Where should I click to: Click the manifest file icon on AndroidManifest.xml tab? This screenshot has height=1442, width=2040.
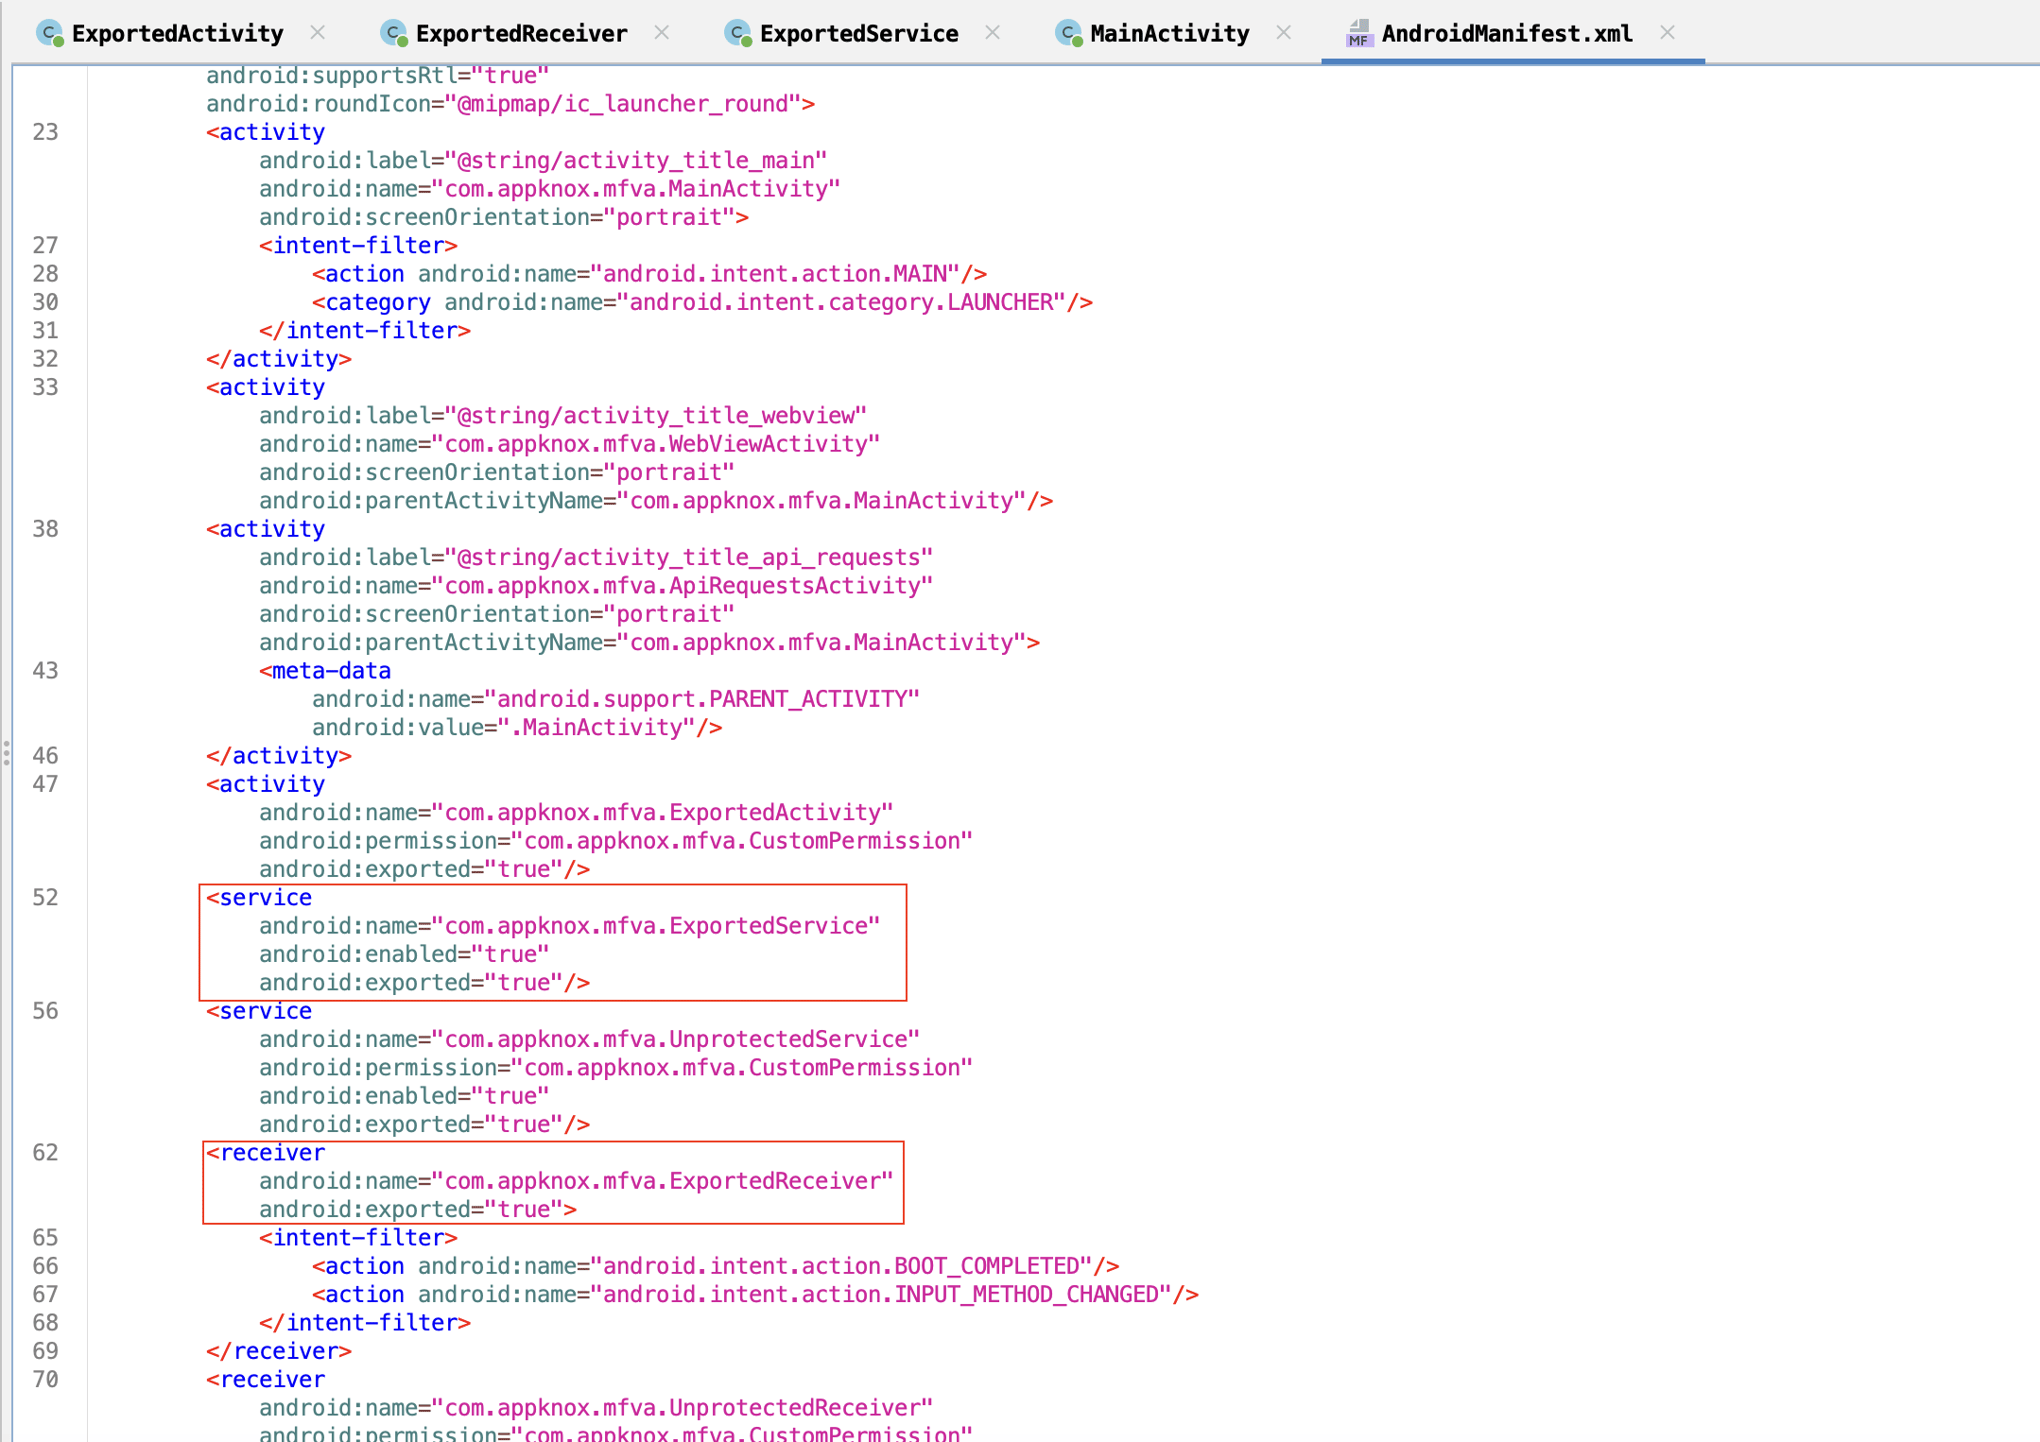1358,32
